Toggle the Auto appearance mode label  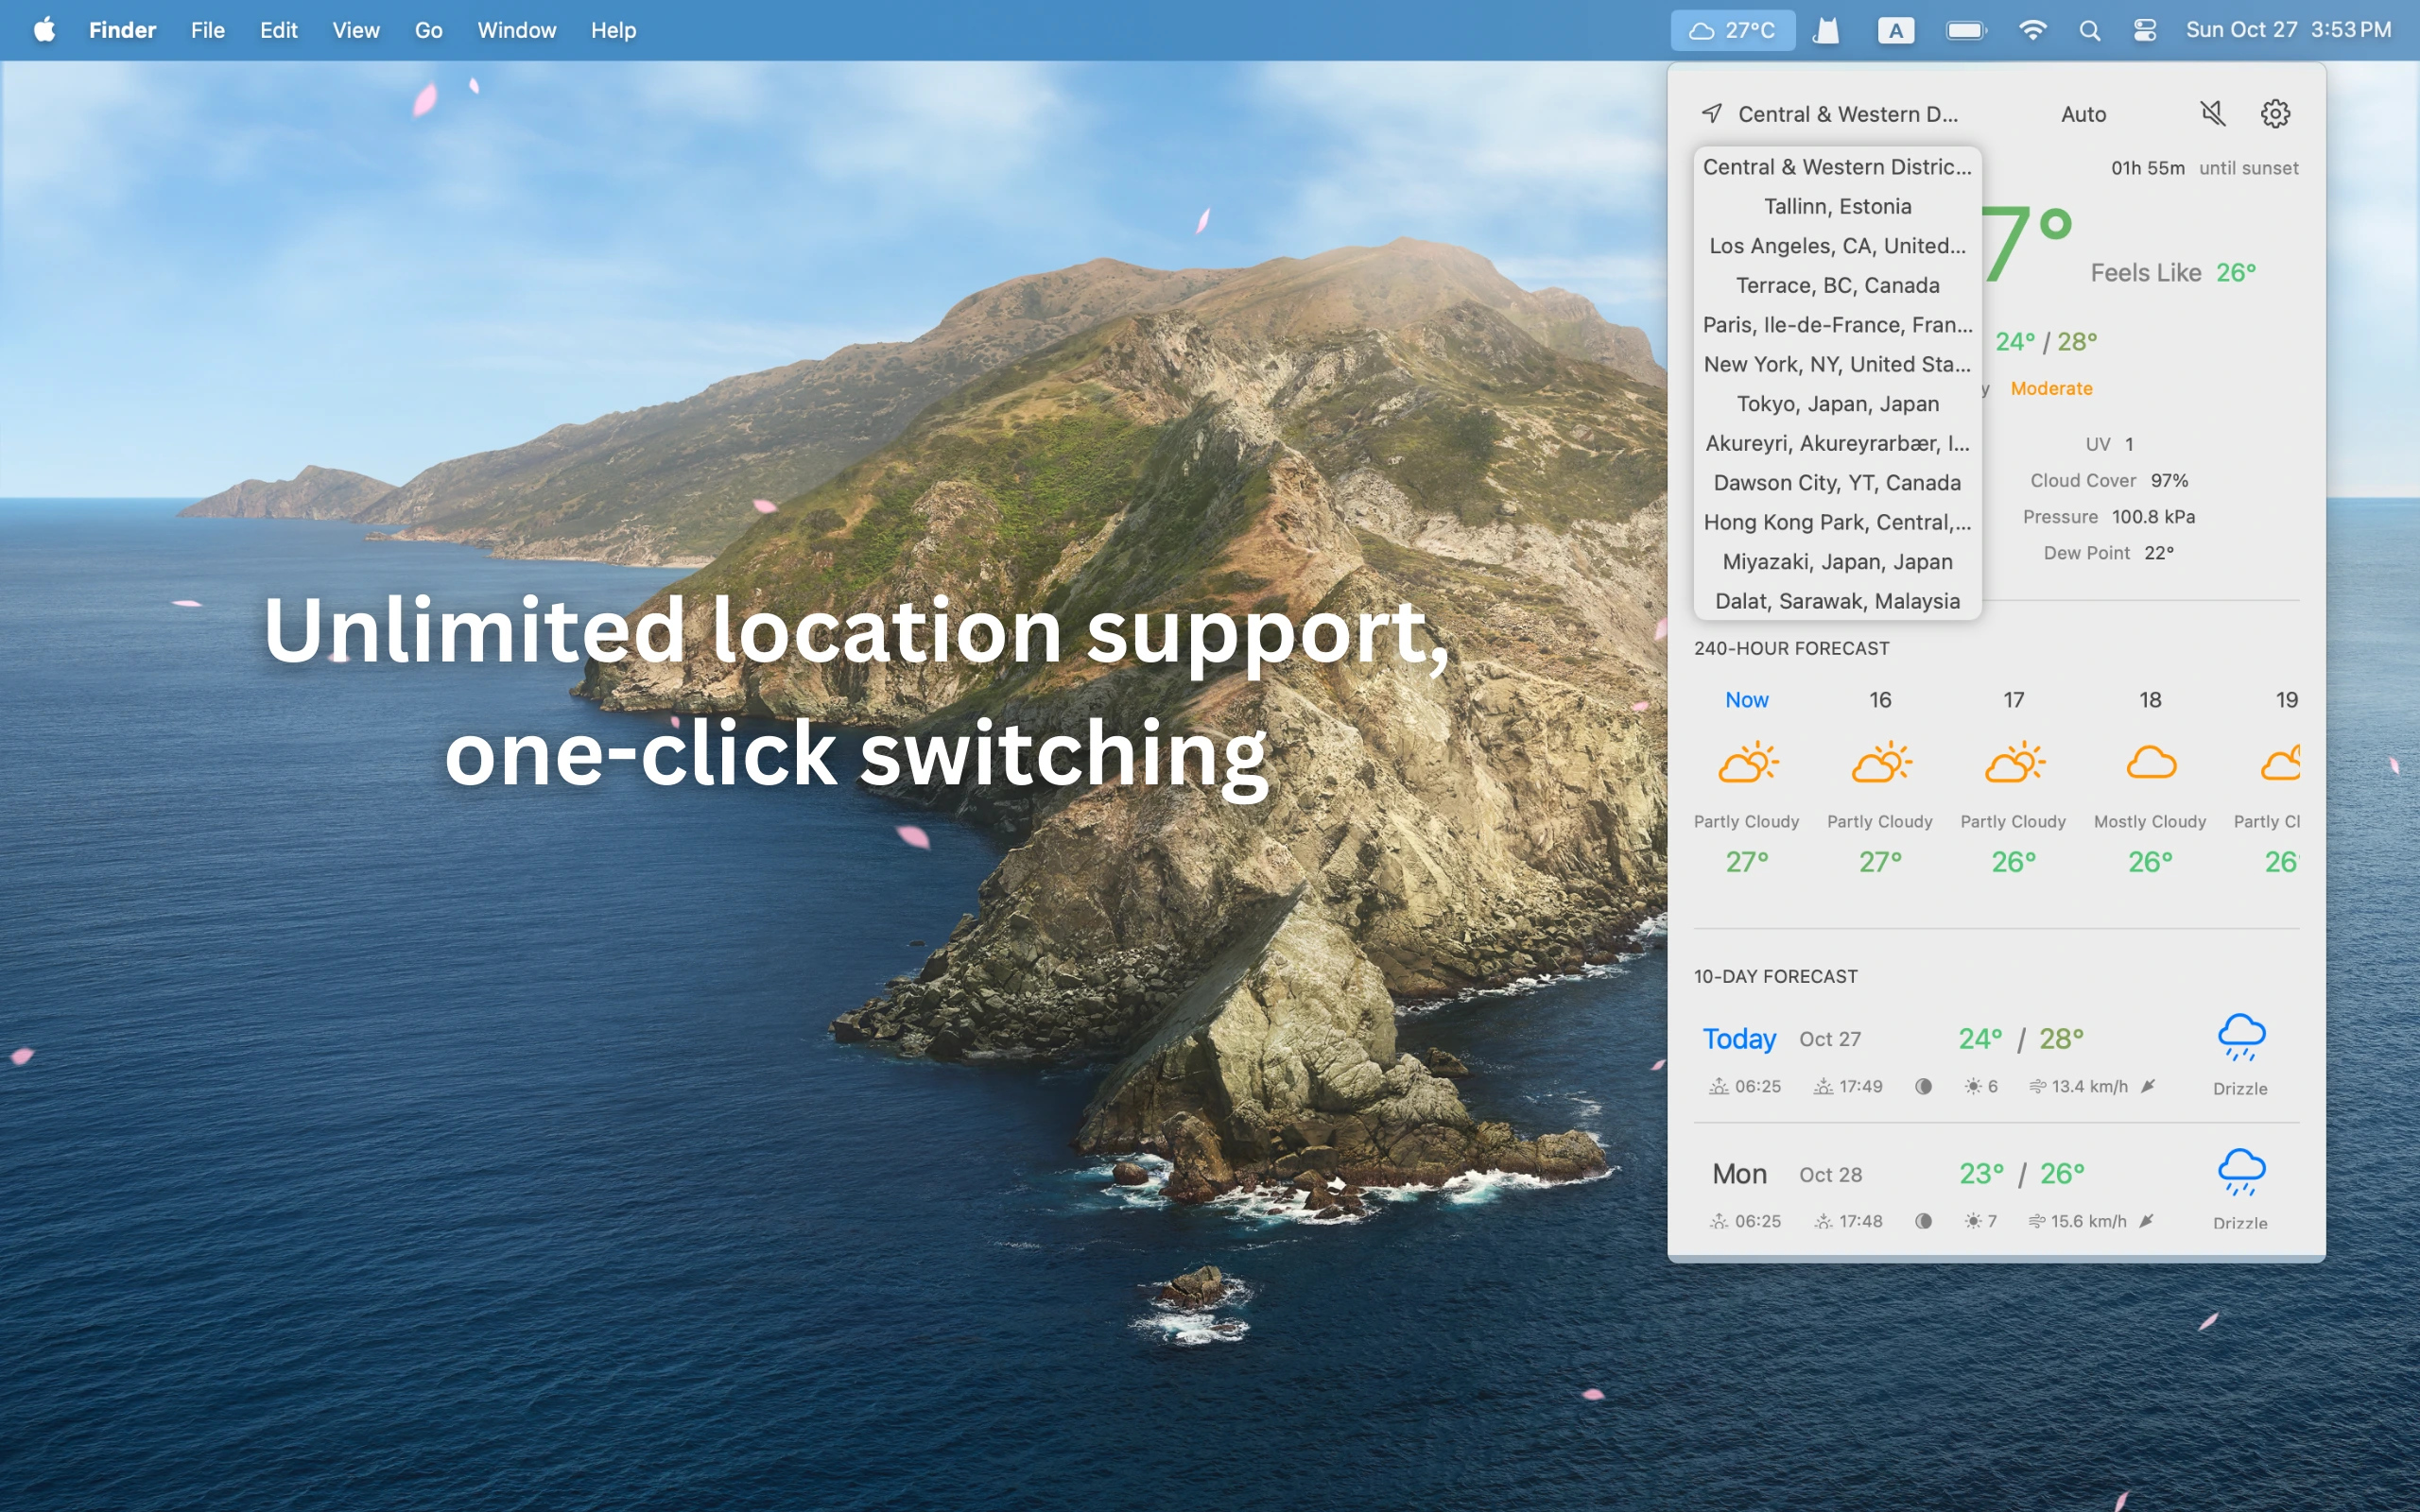coord(2083,114)
